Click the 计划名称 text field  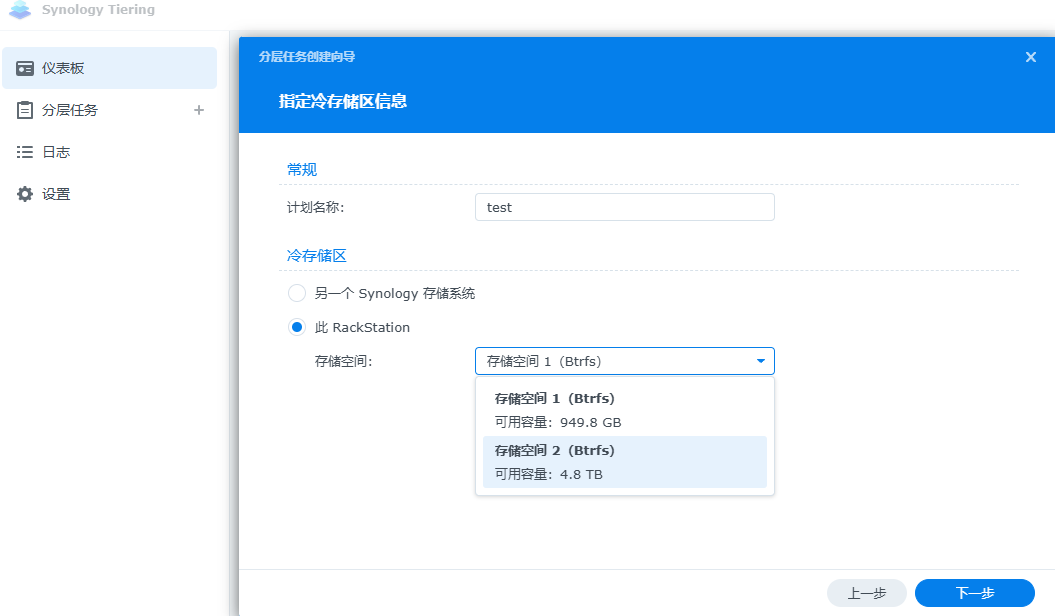pos(624,207)
